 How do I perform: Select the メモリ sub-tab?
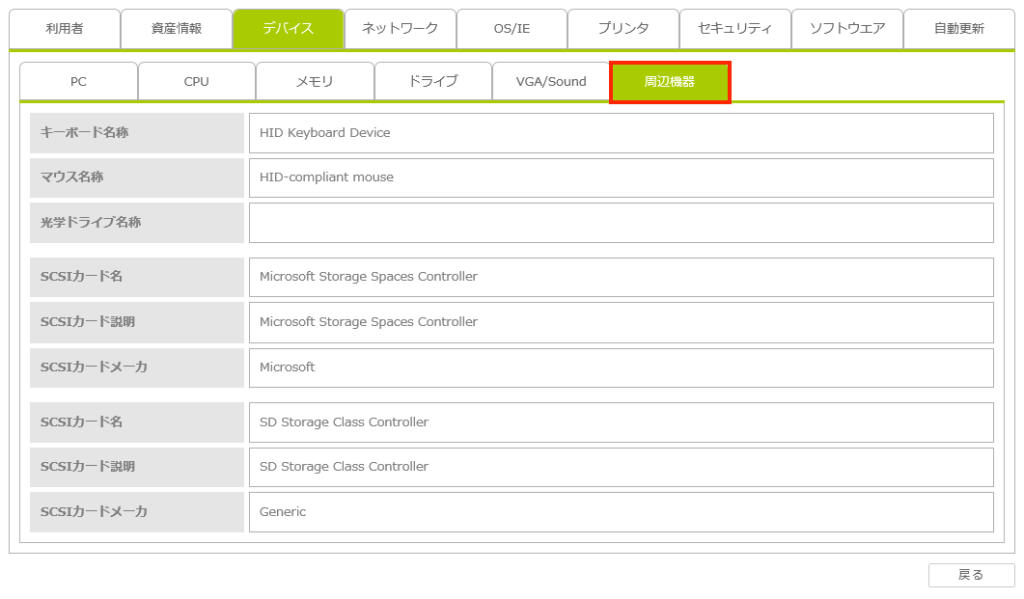315,82
